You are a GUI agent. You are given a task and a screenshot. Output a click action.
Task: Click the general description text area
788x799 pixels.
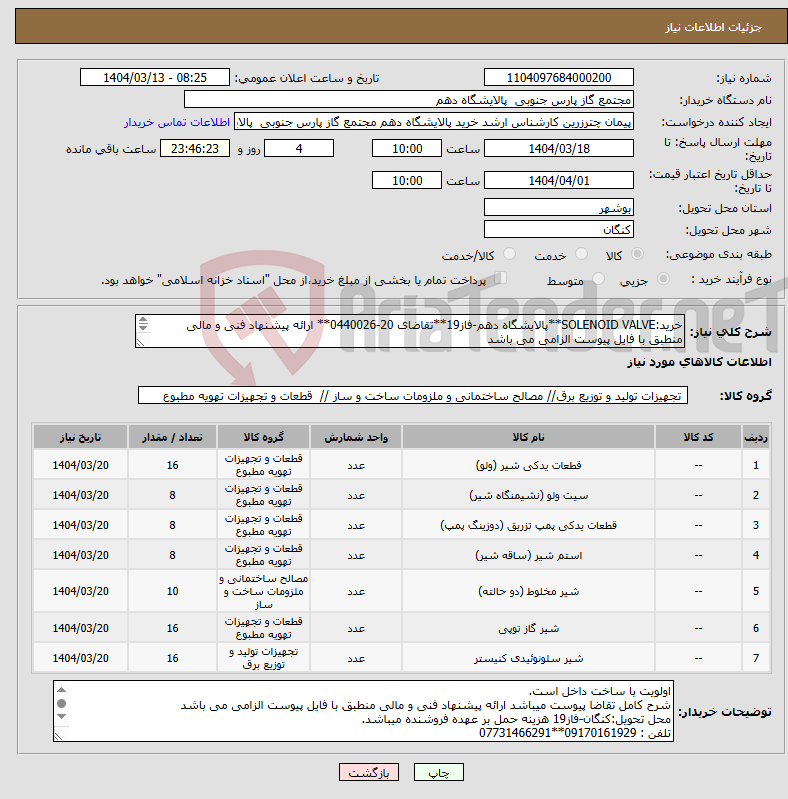[410, 331]
